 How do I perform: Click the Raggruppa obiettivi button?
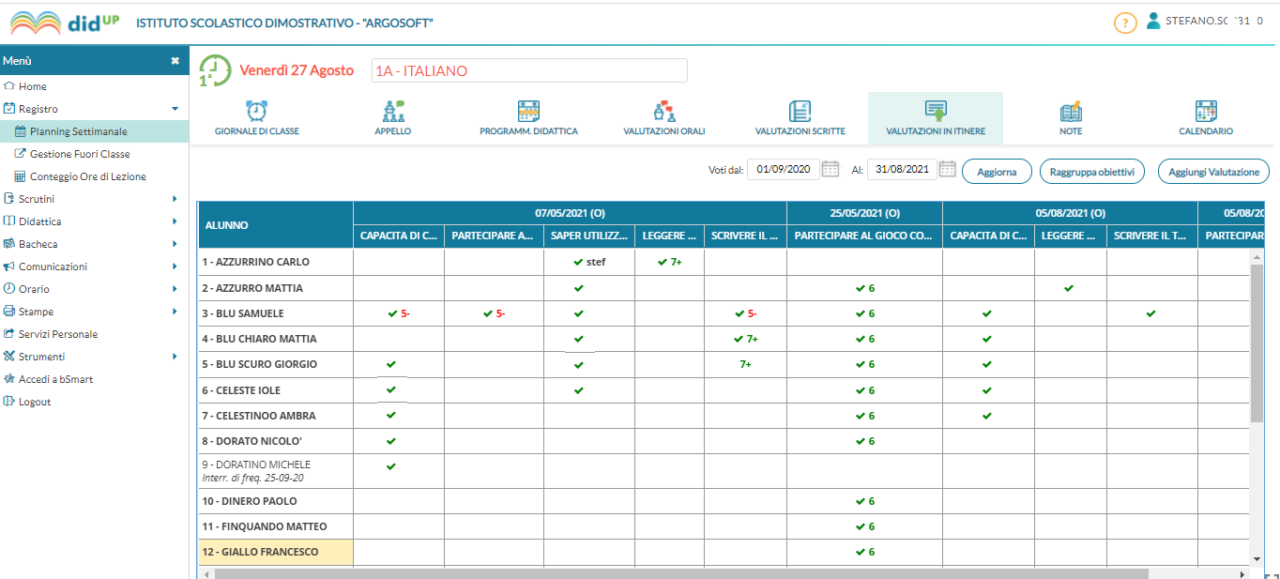(1092, 172)
